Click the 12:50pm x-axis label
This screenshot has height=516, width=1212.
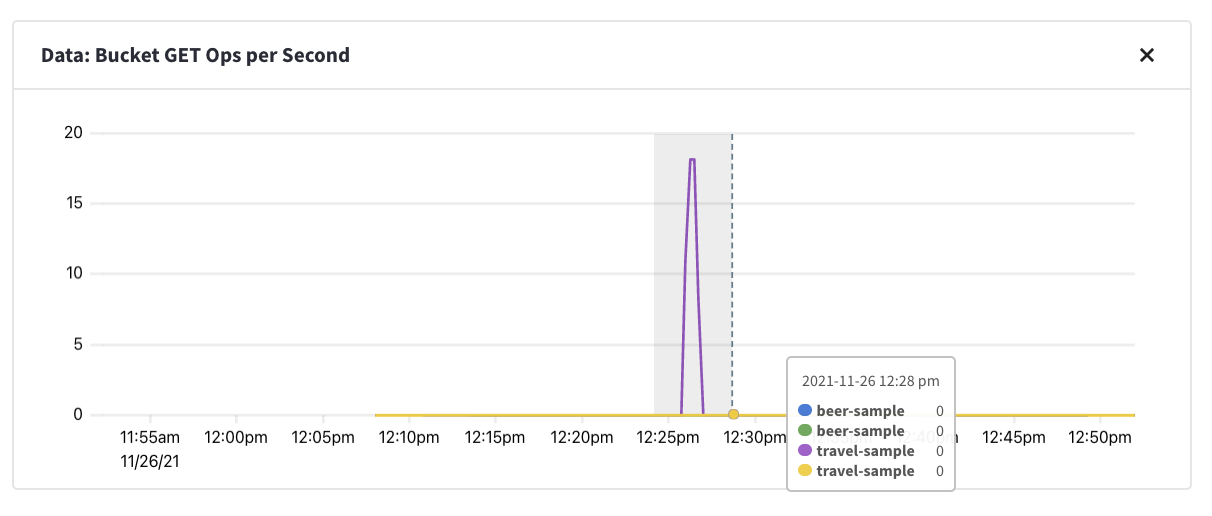pyautogui.click(x=1099, y=437)
